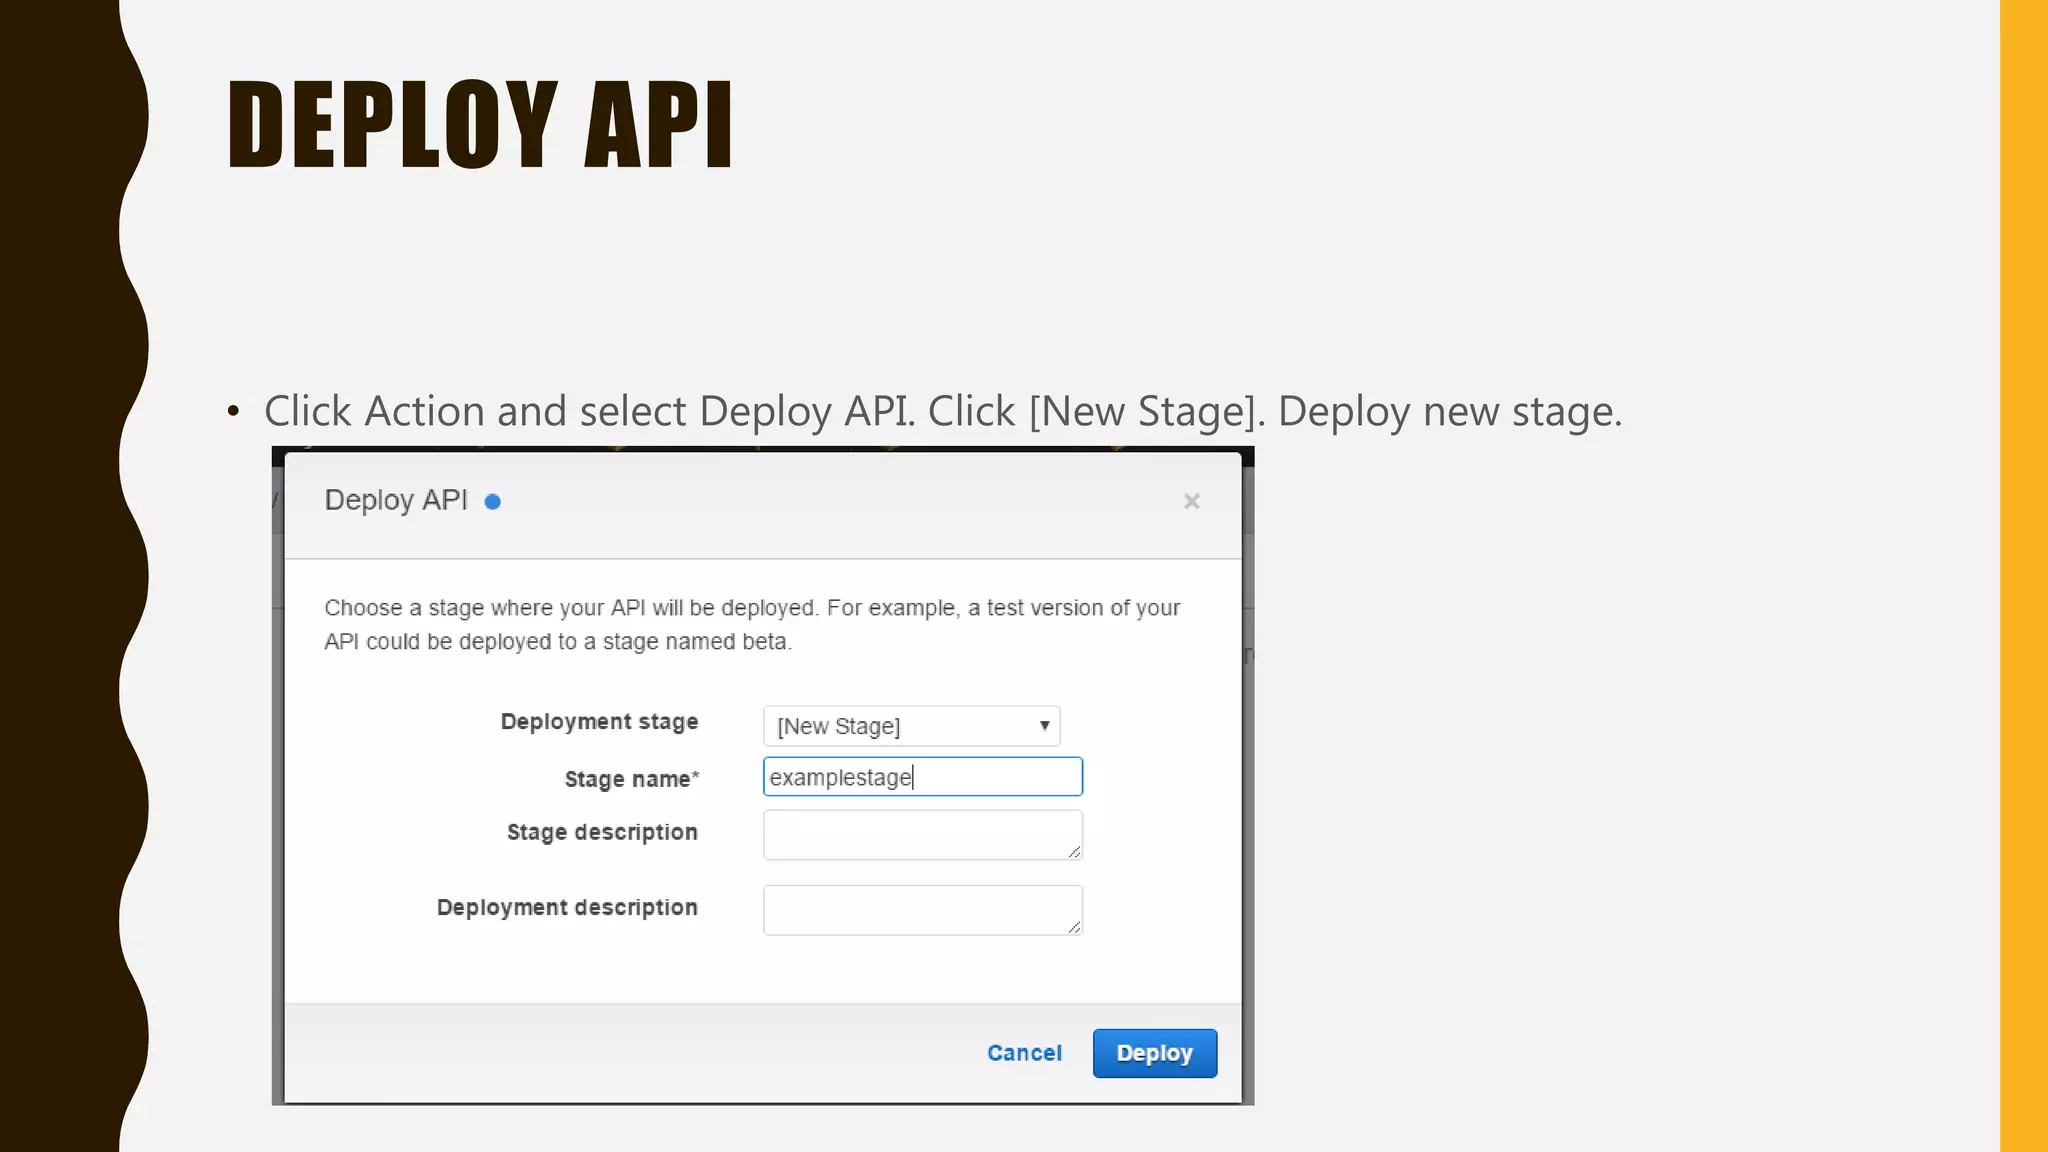Grab the Stage description resize handle

click(x=1074, y=852)
